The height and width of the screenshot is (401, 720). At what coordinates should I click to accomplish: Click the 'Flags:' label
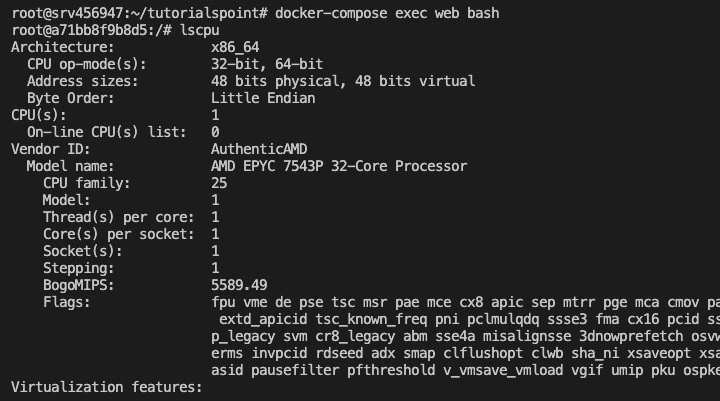pos(68,302)
